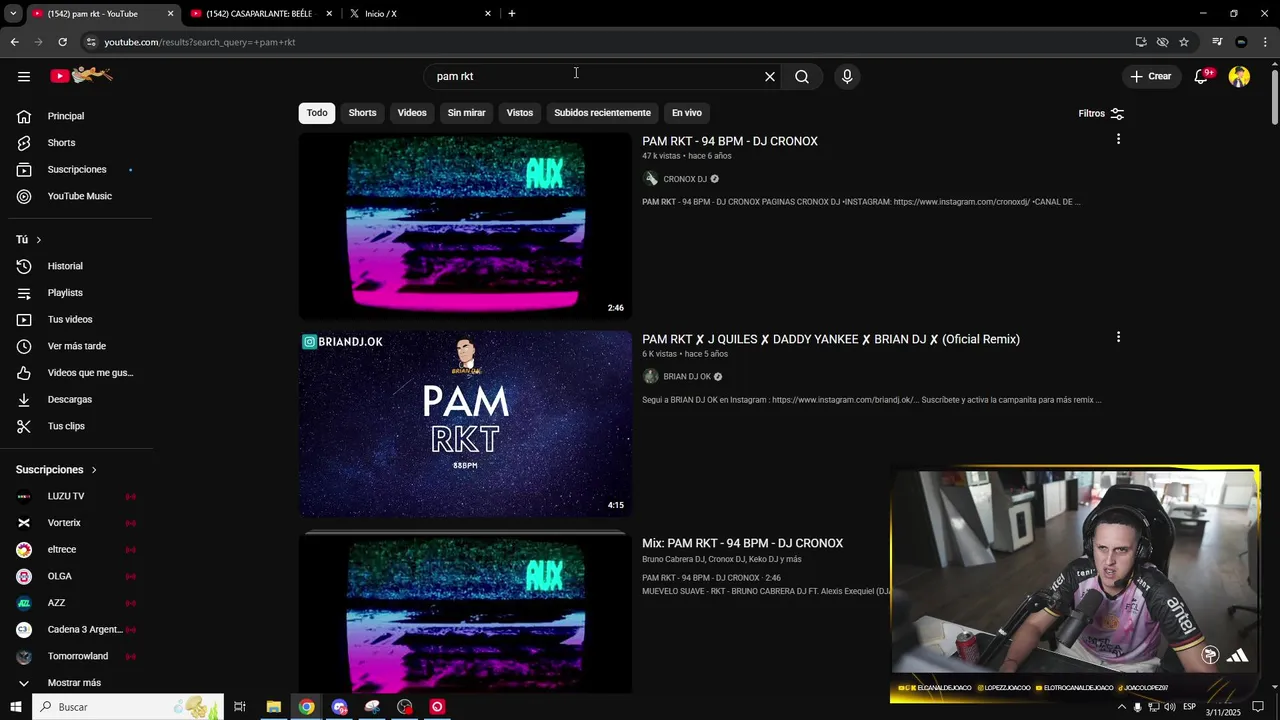Open the Chrome tab search dropdown
The image size is (1280, 720).
pos(13,14)
